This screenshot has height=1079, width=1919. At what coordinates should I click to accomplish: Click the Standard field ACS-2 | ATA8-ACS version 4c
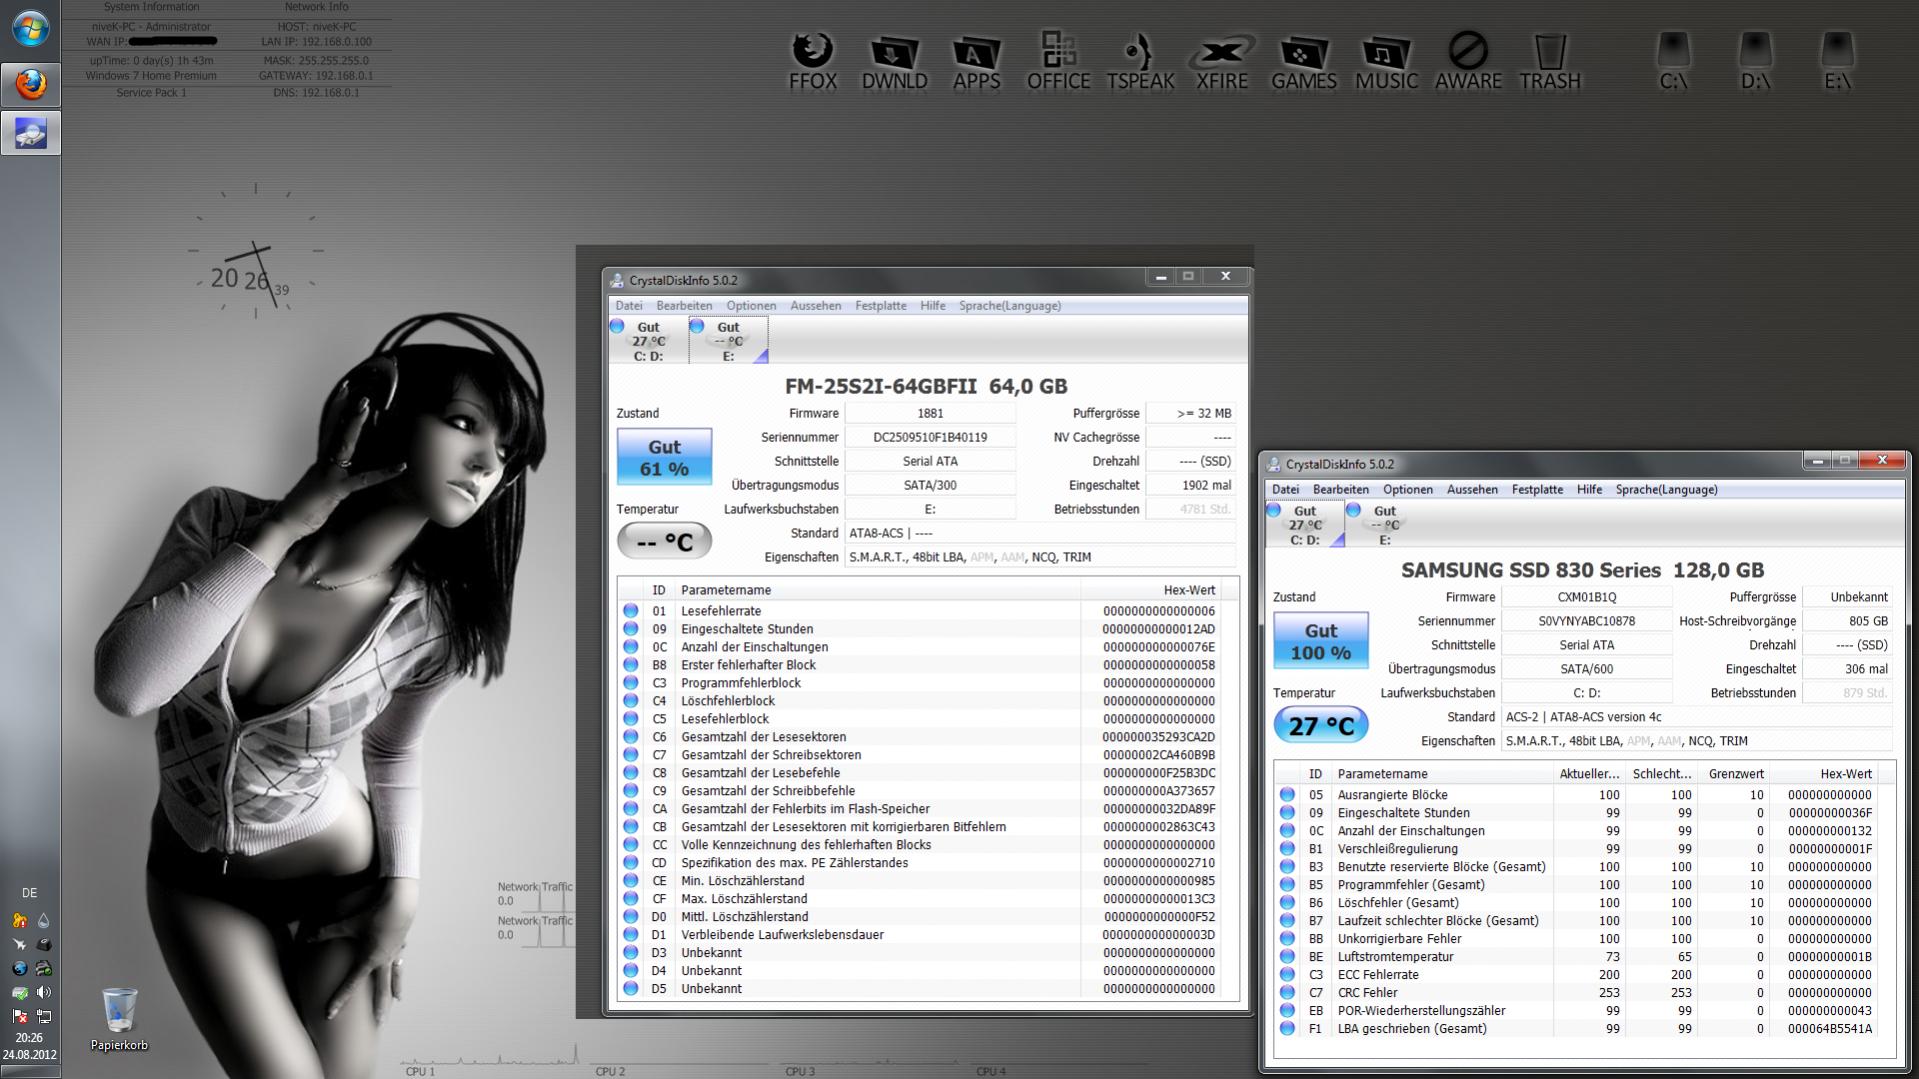coord(1697,717)
